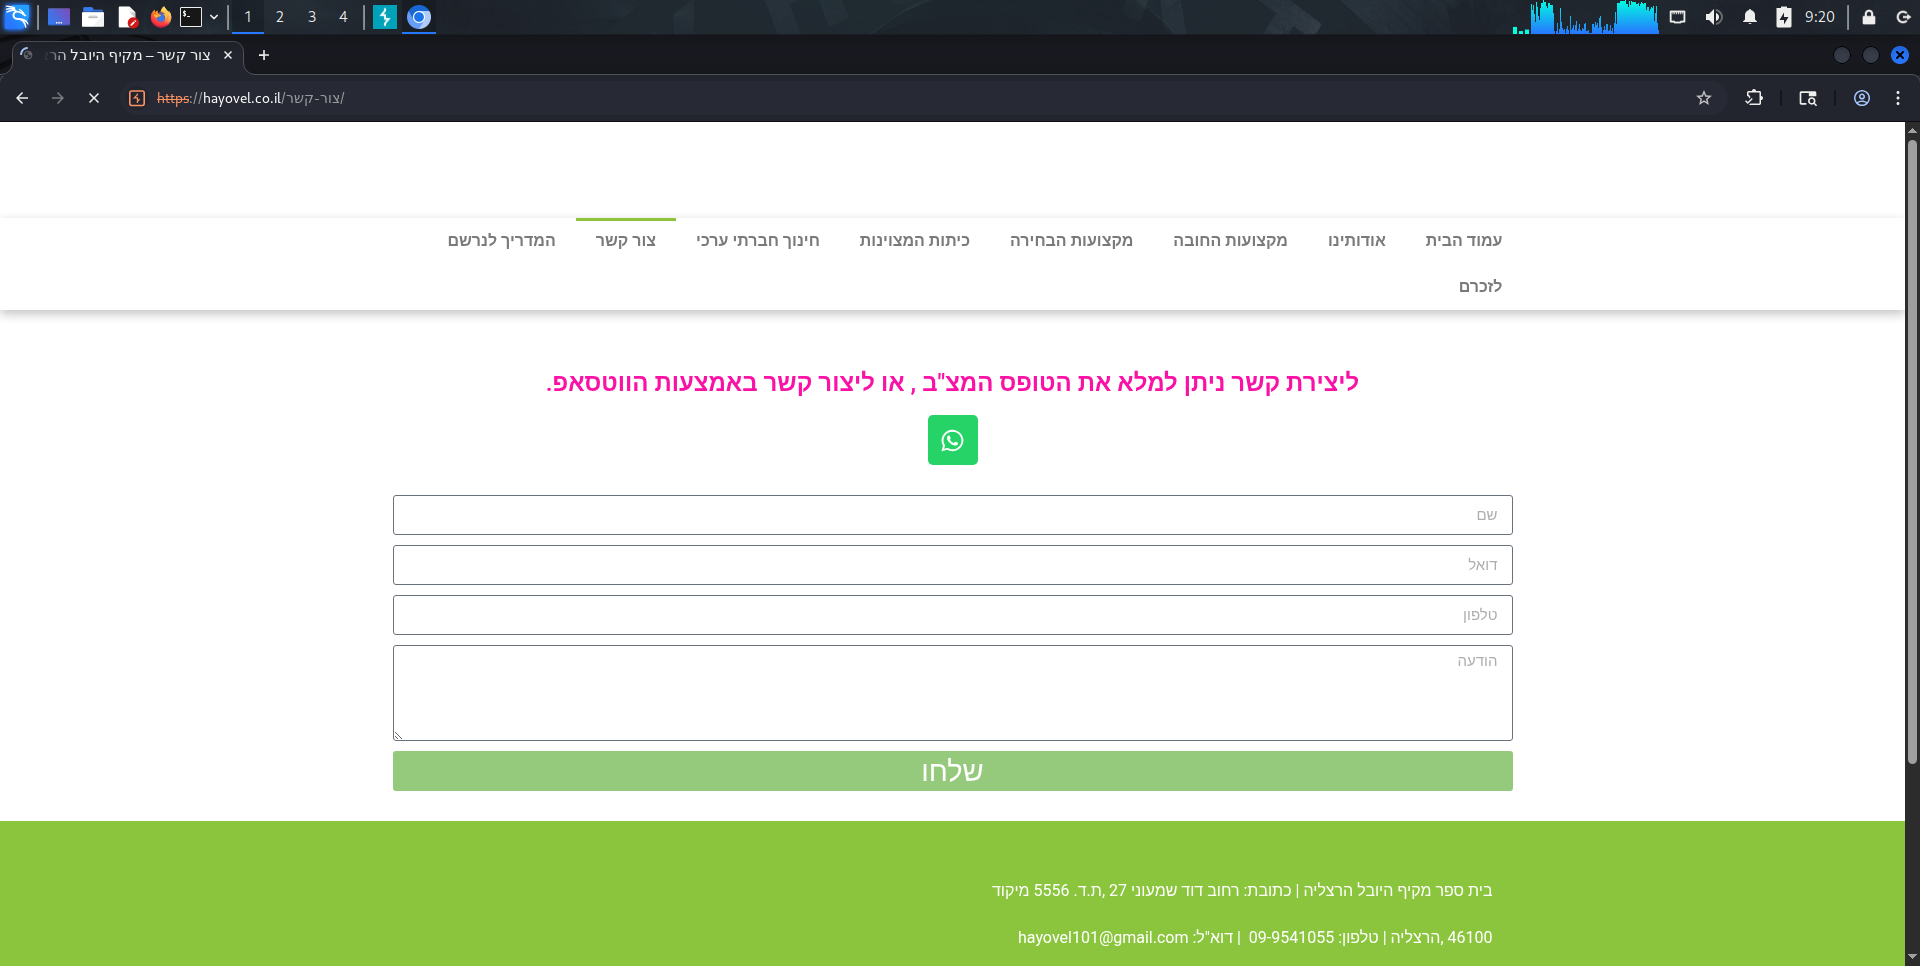Switch to workspace 3
1920x966 pixels.
click(312, 17)
